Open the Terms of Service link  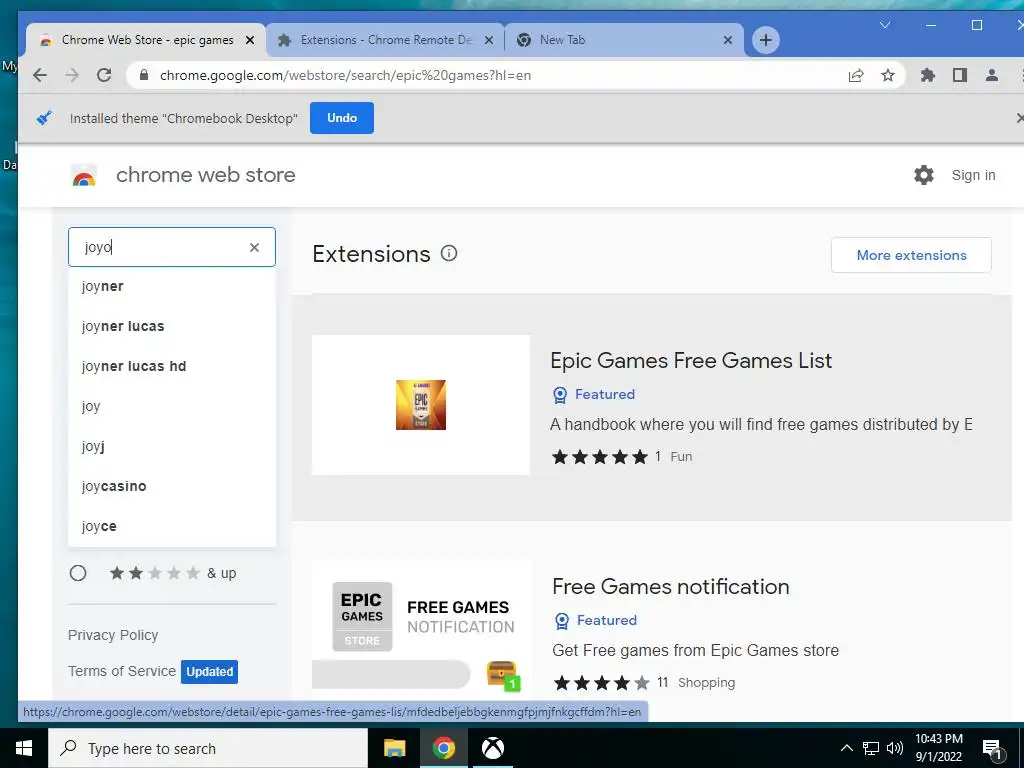pyautogui.click(x=122, y=671)
